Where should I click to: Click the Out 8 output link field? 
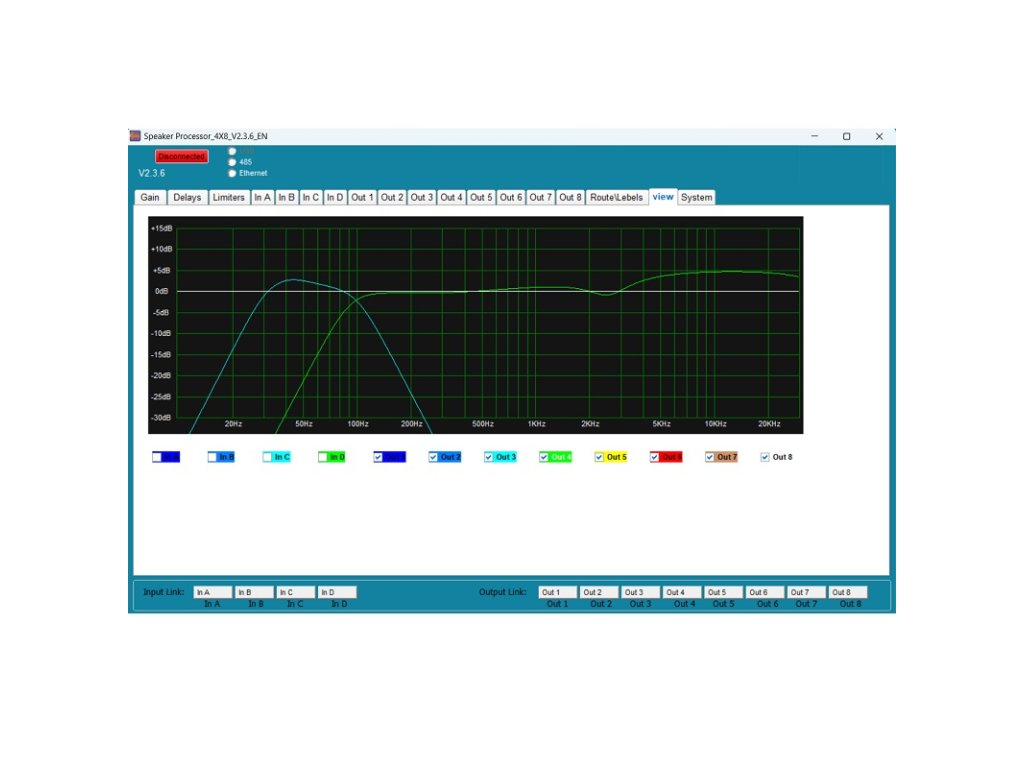(848, 592)
